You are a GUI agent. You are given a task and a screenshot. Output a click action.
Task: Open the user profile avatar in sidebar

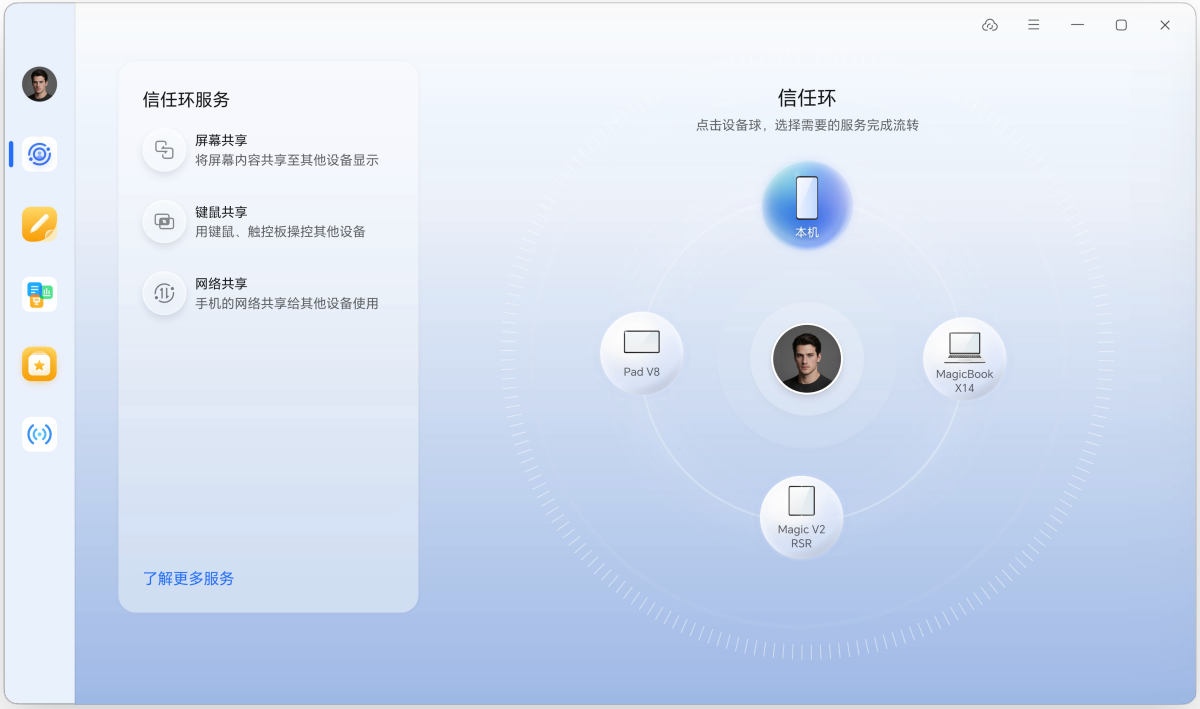[x=40, y=84]
